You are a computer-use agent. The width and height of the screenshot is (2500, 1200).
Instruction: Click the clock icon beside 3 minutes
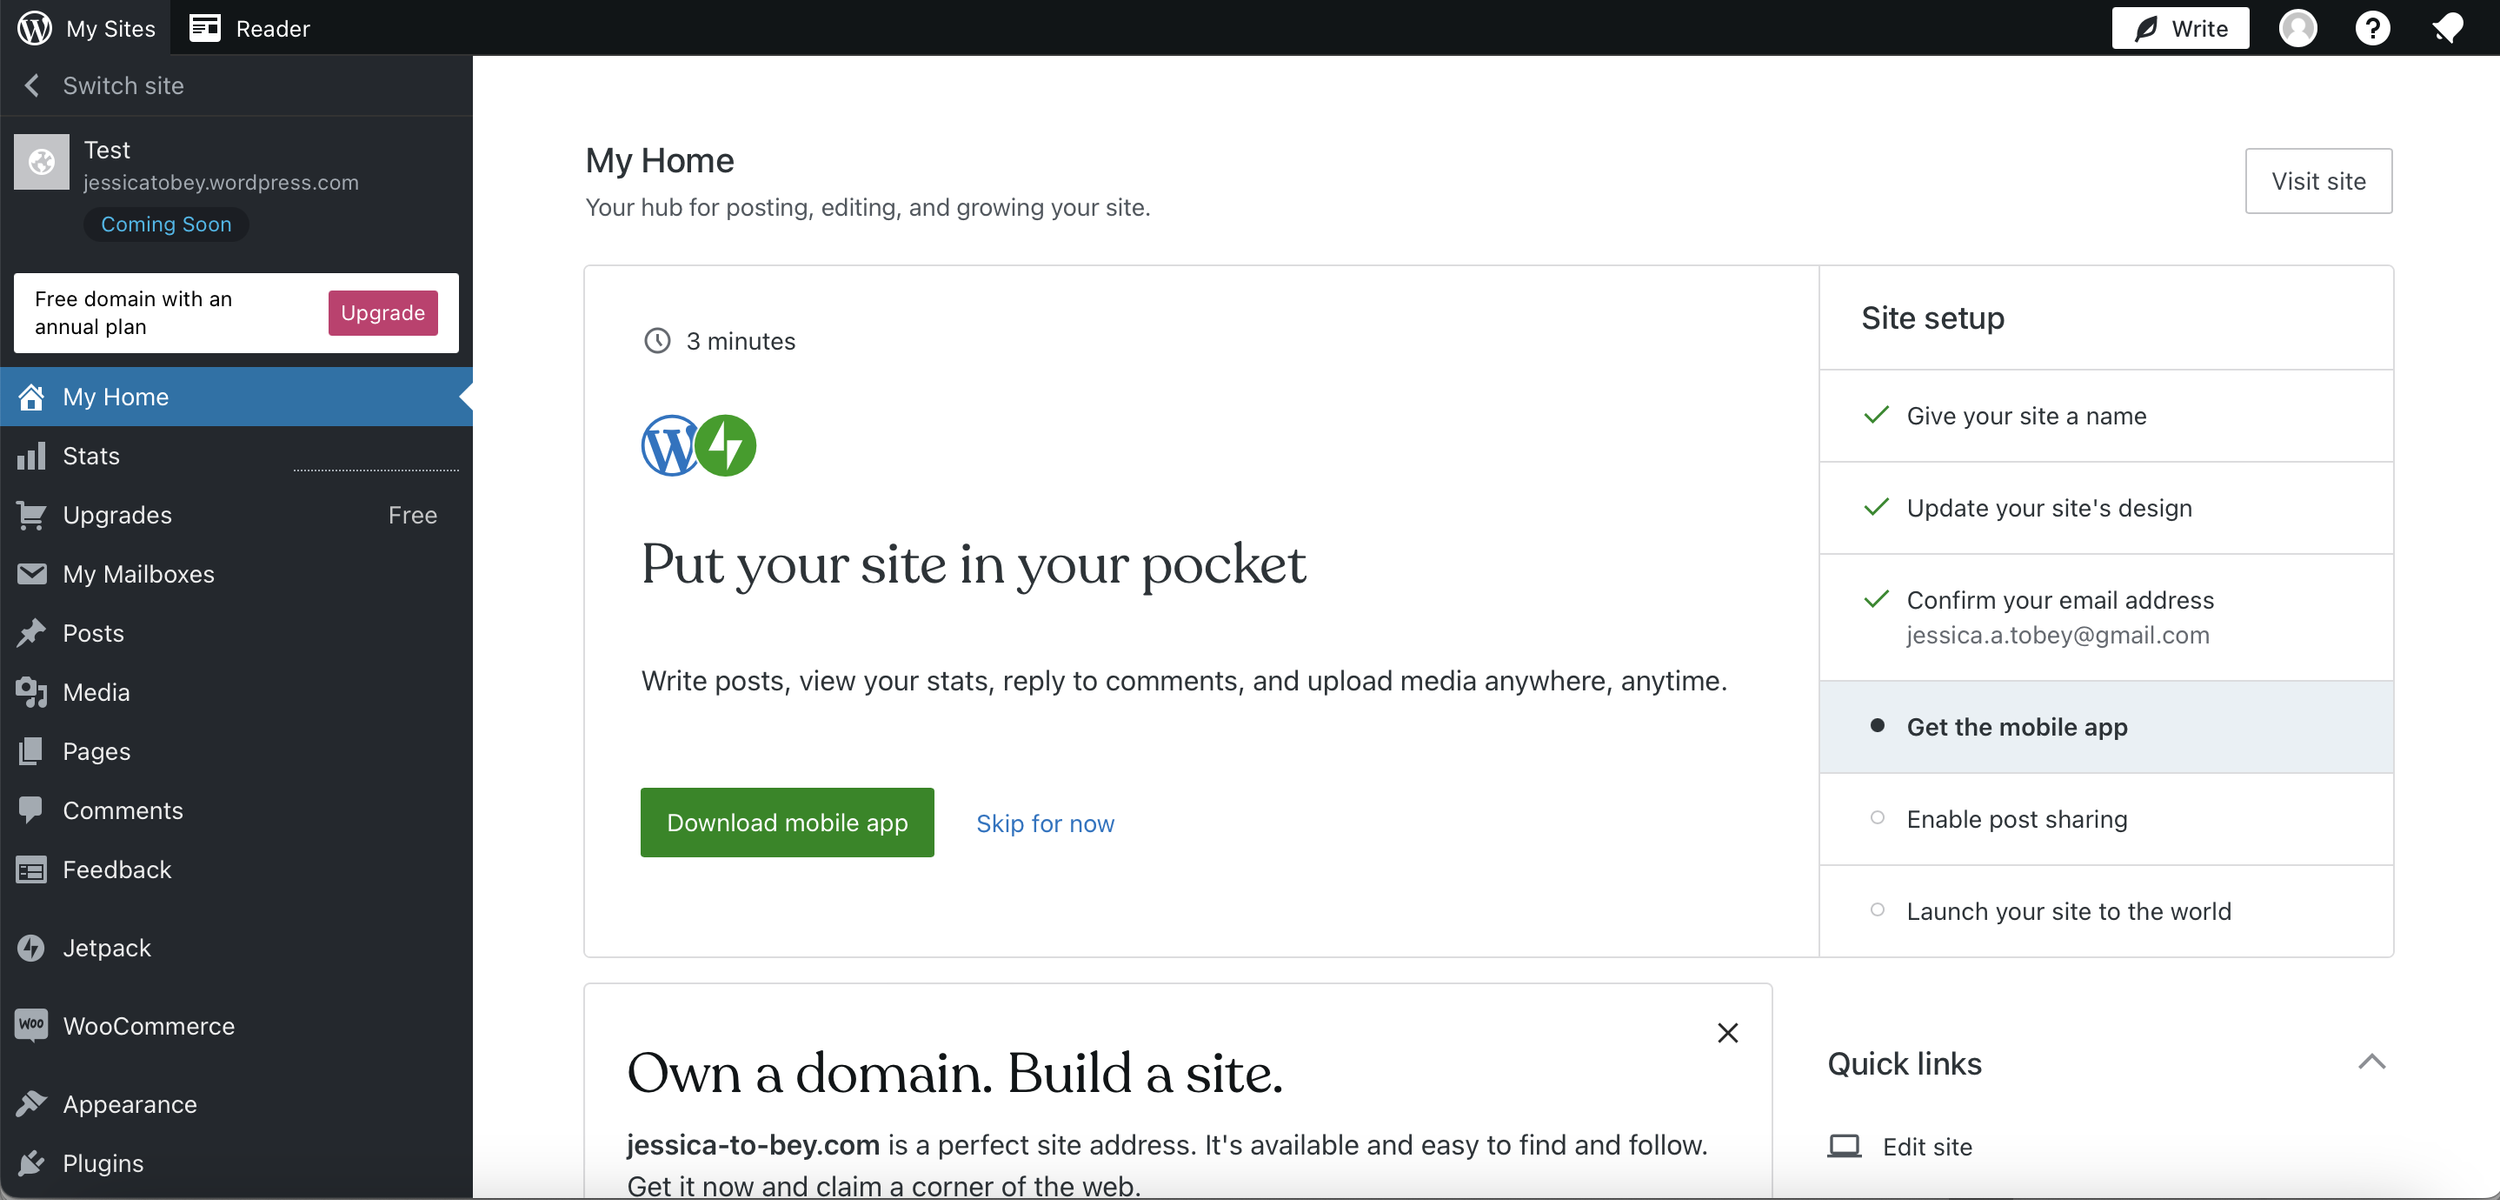coord(657,341)
